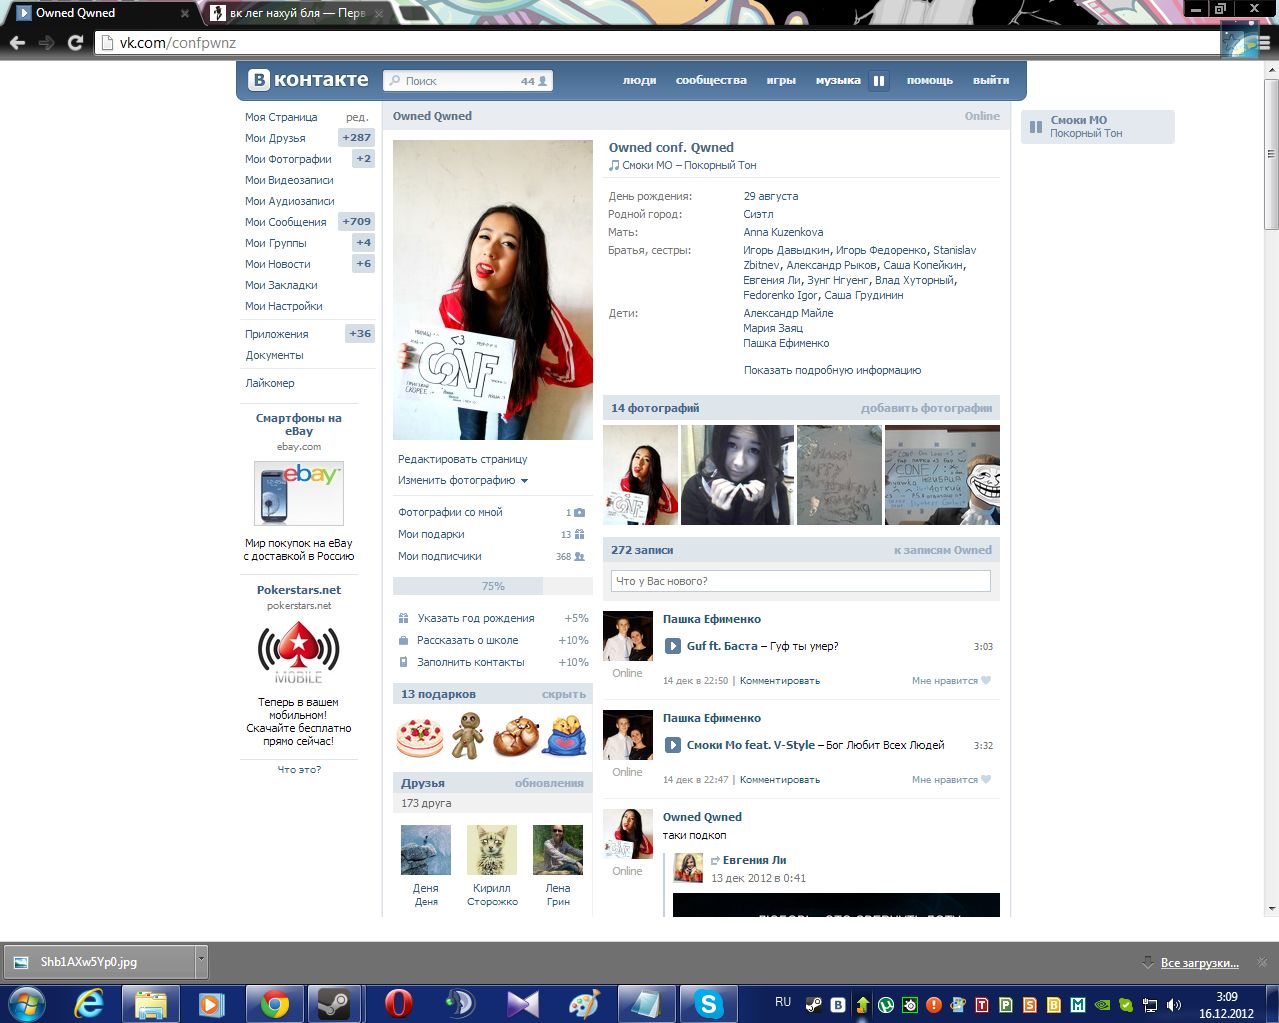Type in the Что у Вас нового field

[800, 581]
